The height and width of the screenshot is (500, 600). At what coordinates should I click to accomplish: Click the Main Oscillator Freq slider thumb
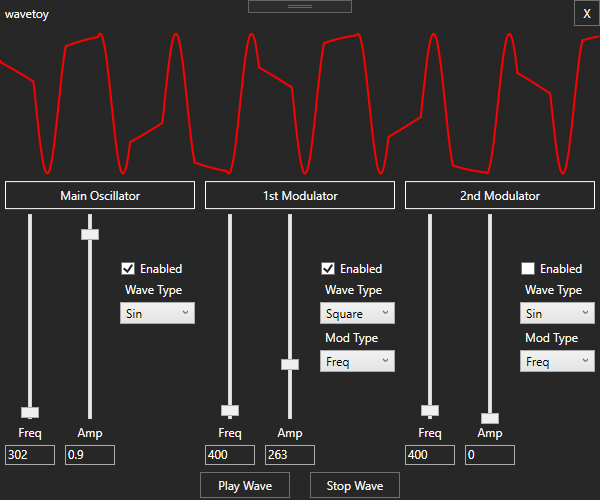point(30,412)
